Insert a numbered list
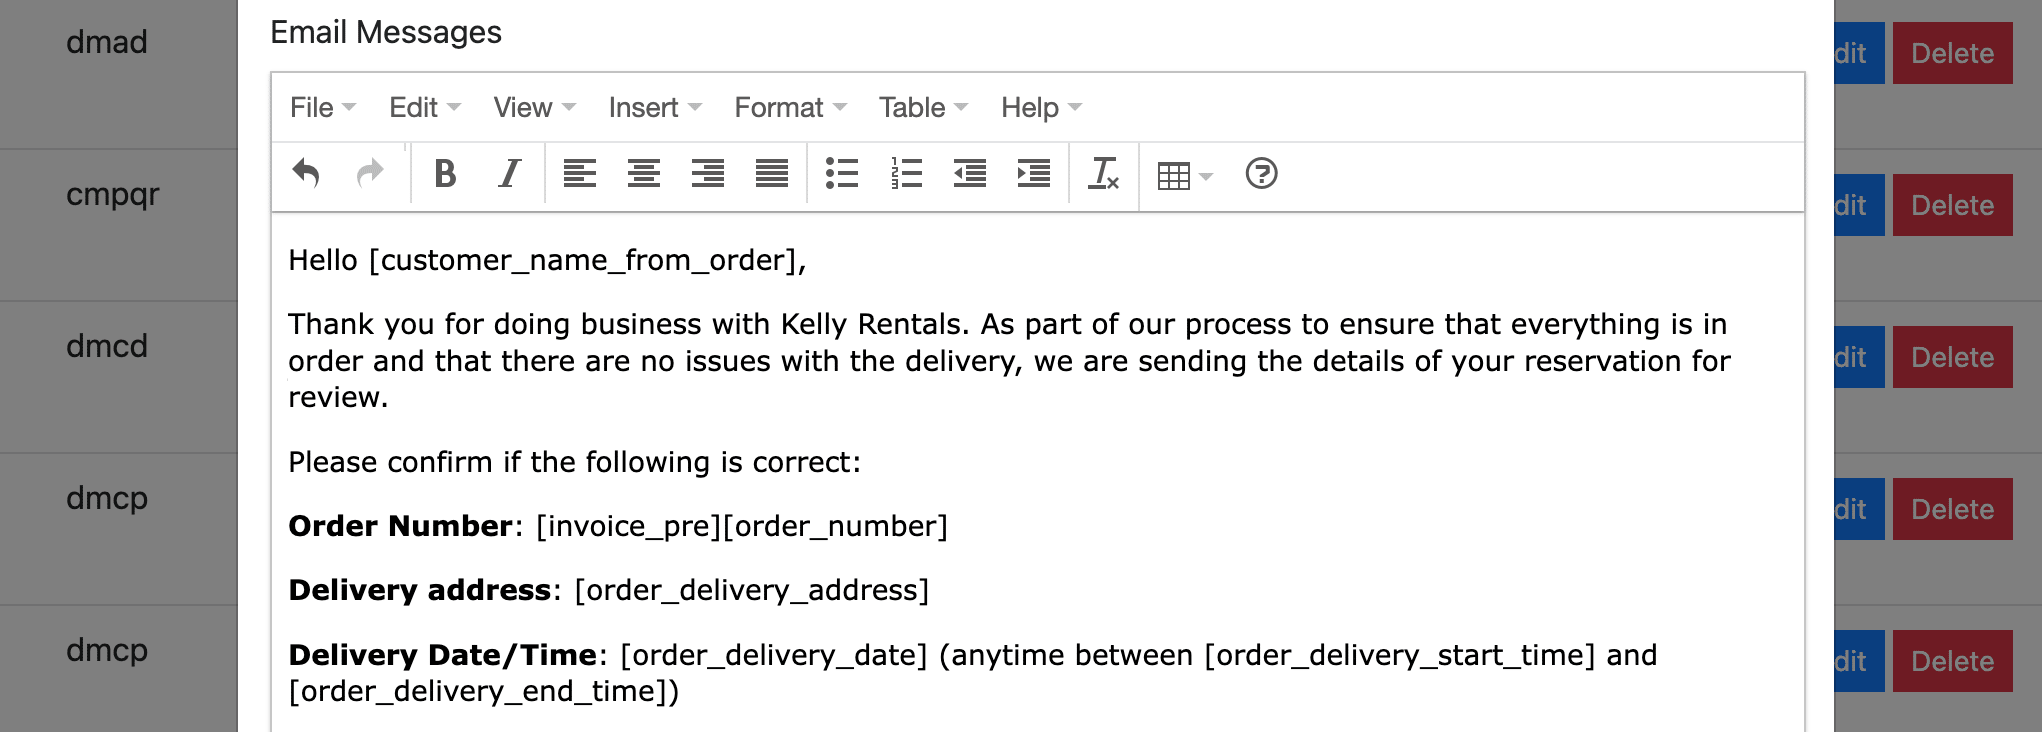 [x=906, y=174]
